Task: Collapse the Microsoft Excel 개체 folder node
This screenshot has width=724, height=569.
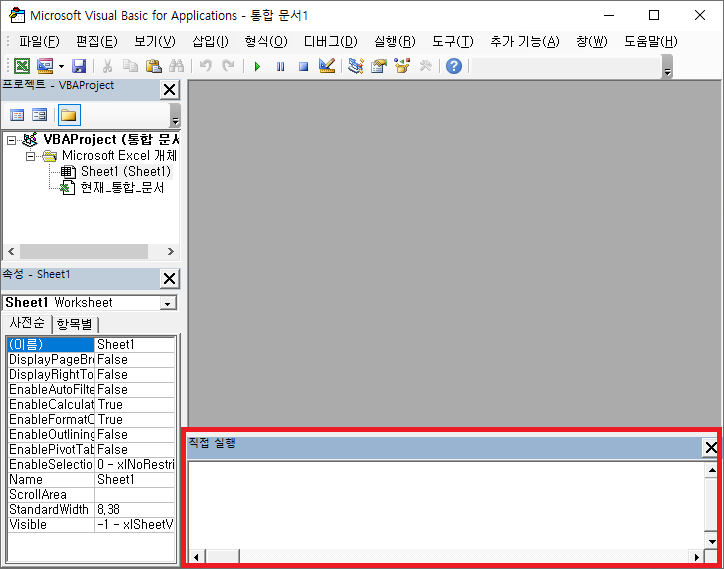Action: point(30,156)
